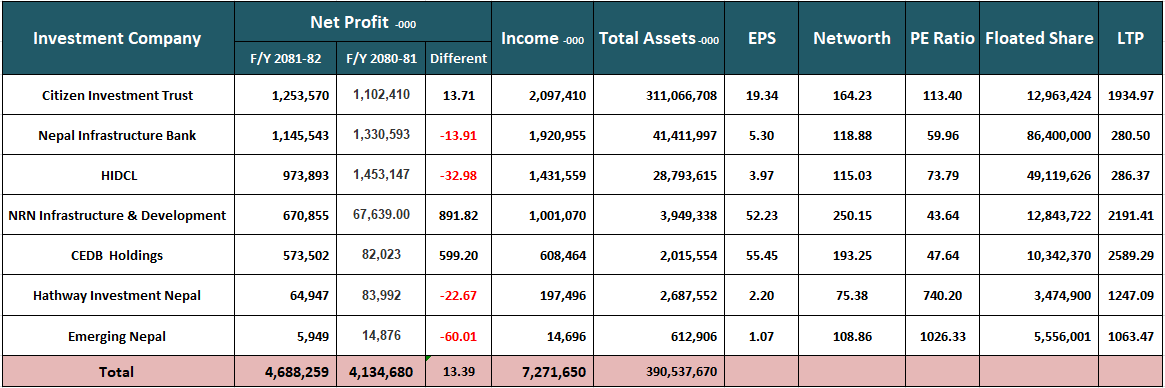The width and height of the screenshot is (1165, 388).
Task: Click the Different column header
Action: click(458, 58)
